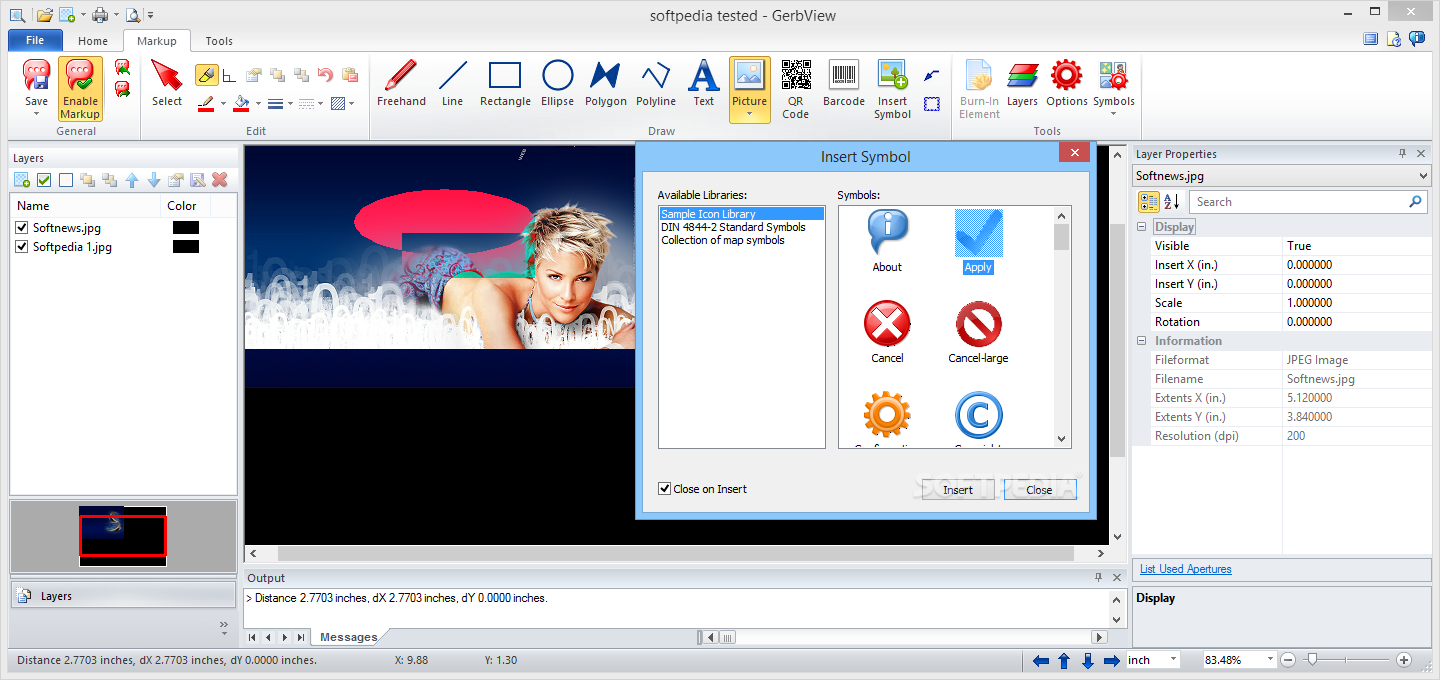
Task: Click the Insert button in dialog
Action: tap(958, 489)
